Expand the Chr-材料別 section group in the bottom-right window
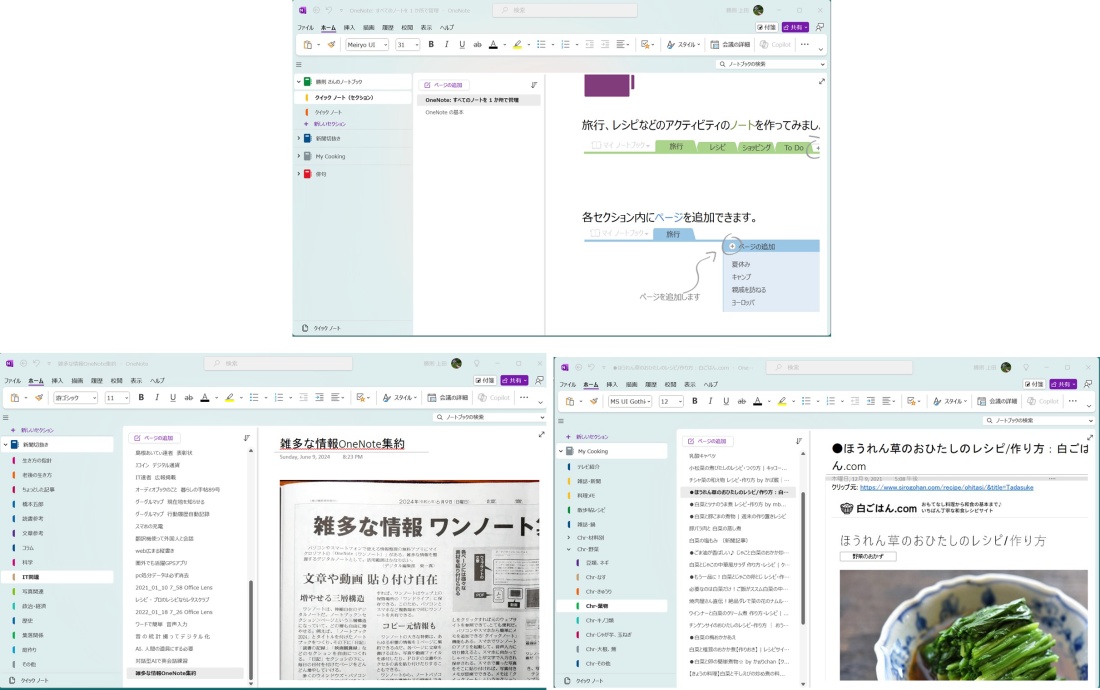The image size is (1100, 690). (569, 538)
